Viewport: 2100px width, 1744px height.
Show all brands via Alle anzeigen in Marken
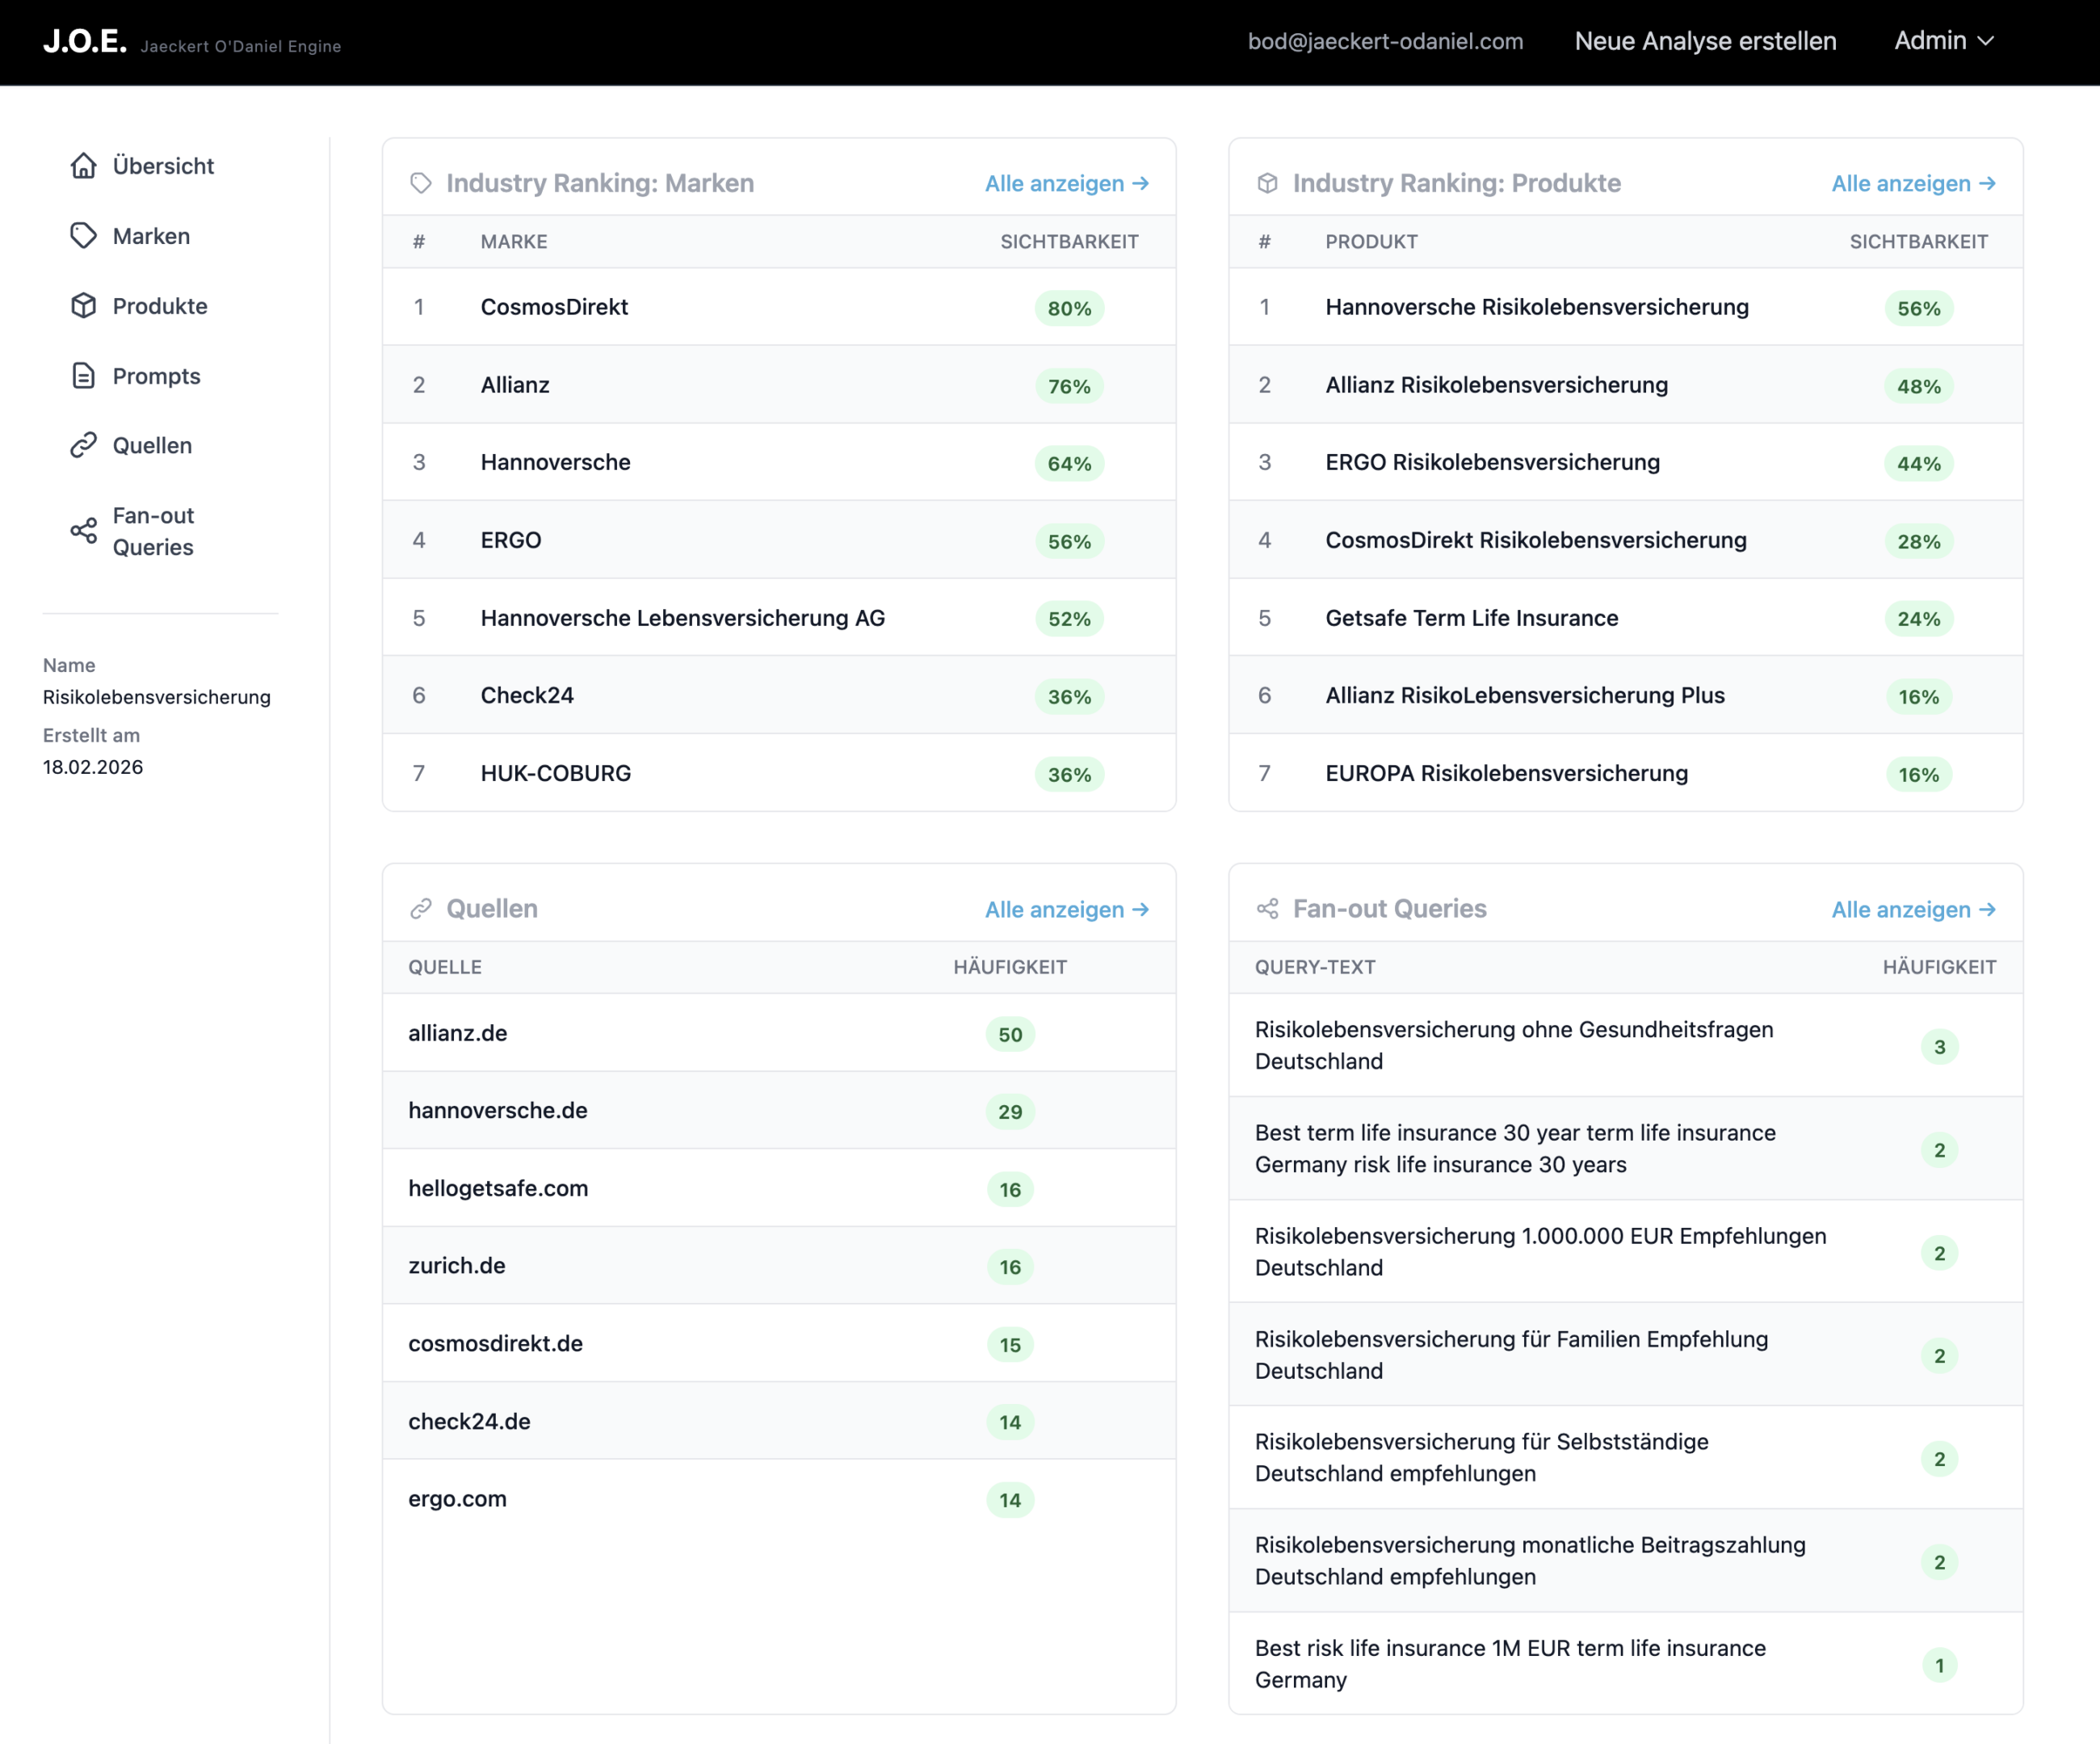[x=1066, y=184]
